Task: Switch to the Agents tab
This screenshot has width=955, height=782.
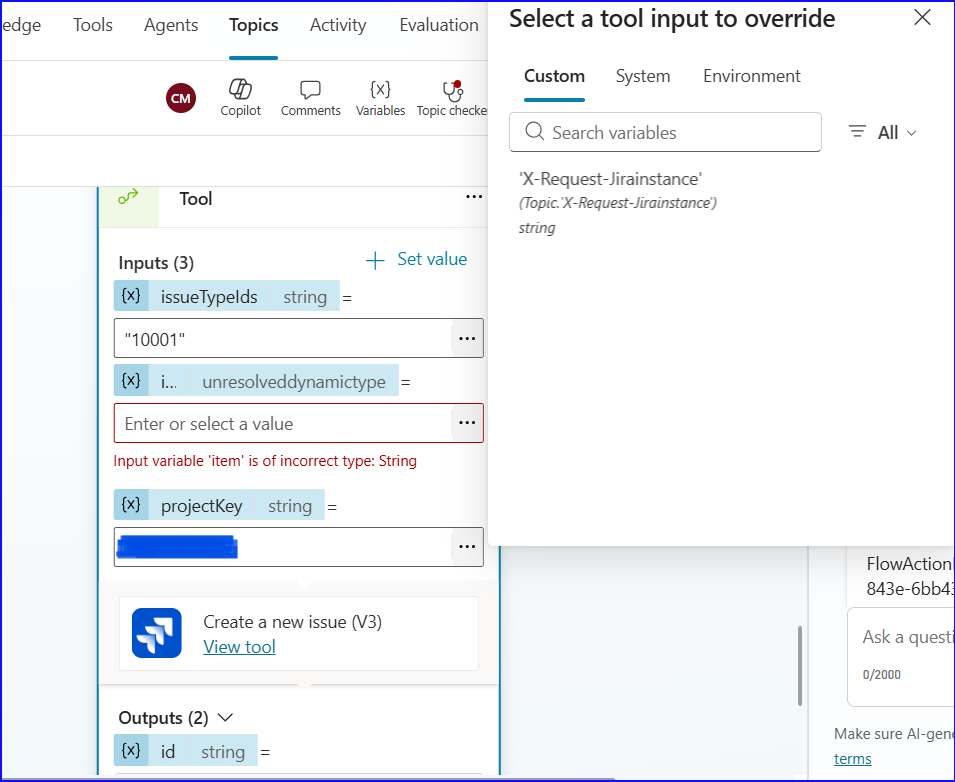Action: pyautogui.click(x=171, y=25)
